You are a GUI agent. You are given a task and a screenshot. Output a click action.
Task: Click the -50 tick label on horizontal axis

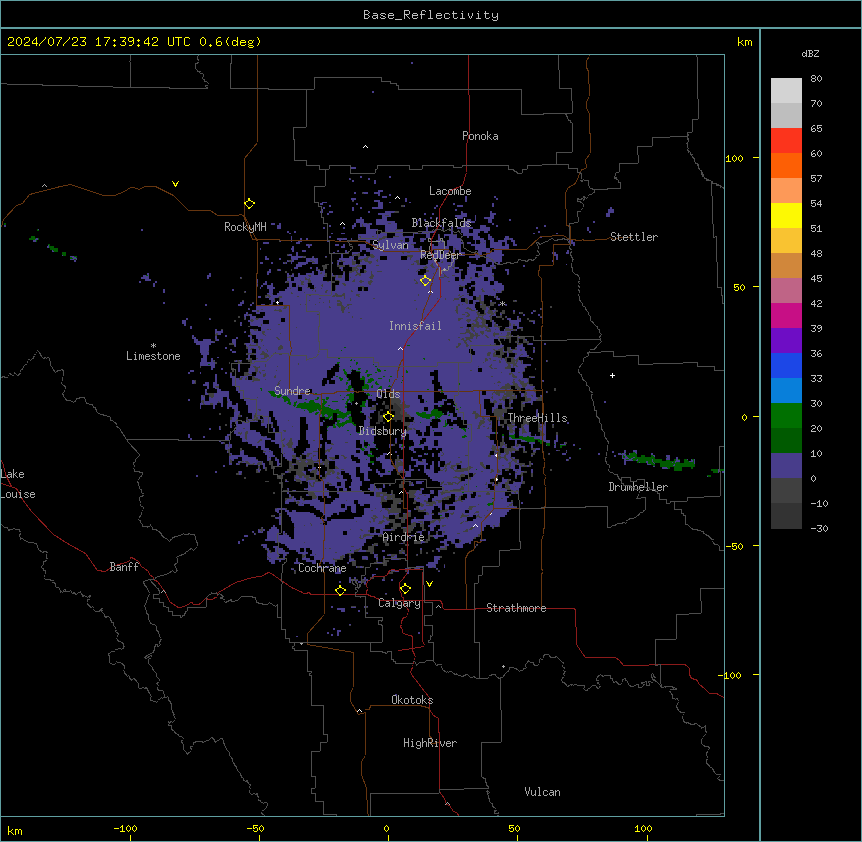pyautogui.click(x=255, y=828)
